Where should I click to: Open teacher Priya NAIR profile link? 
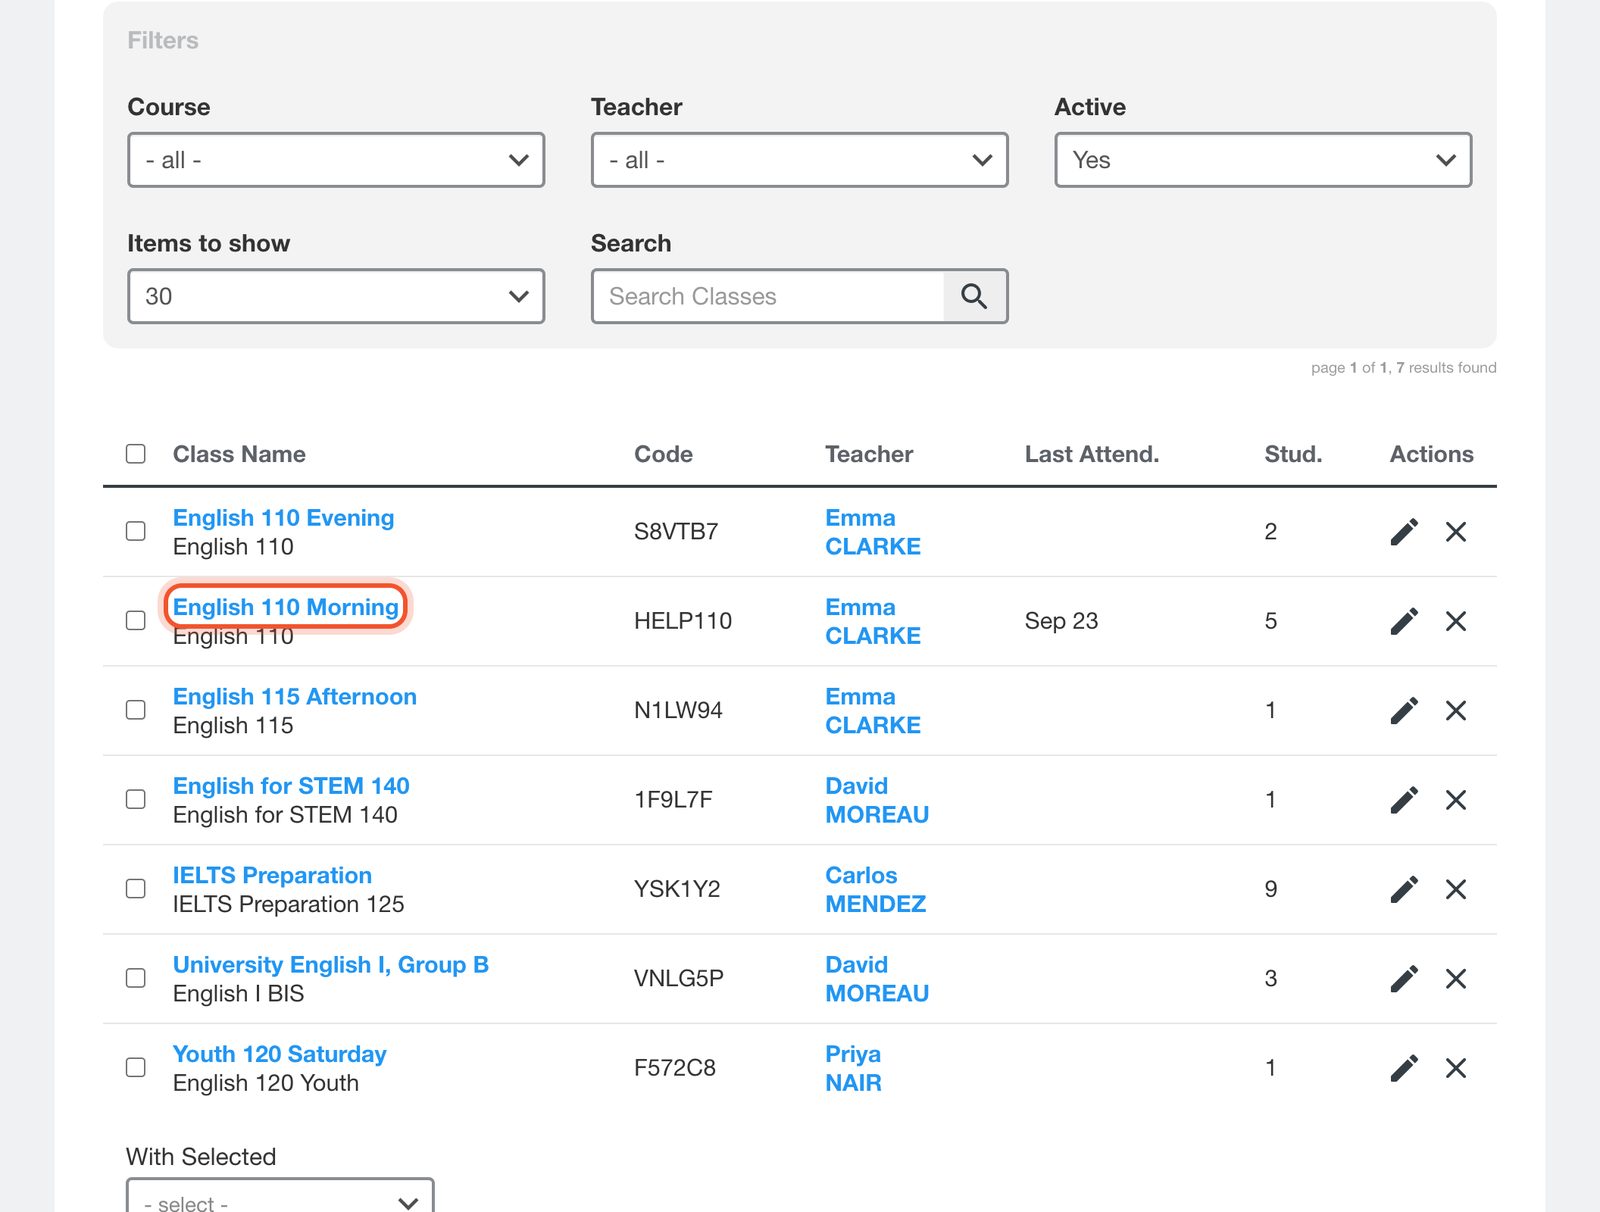[x=853, y=1068]
